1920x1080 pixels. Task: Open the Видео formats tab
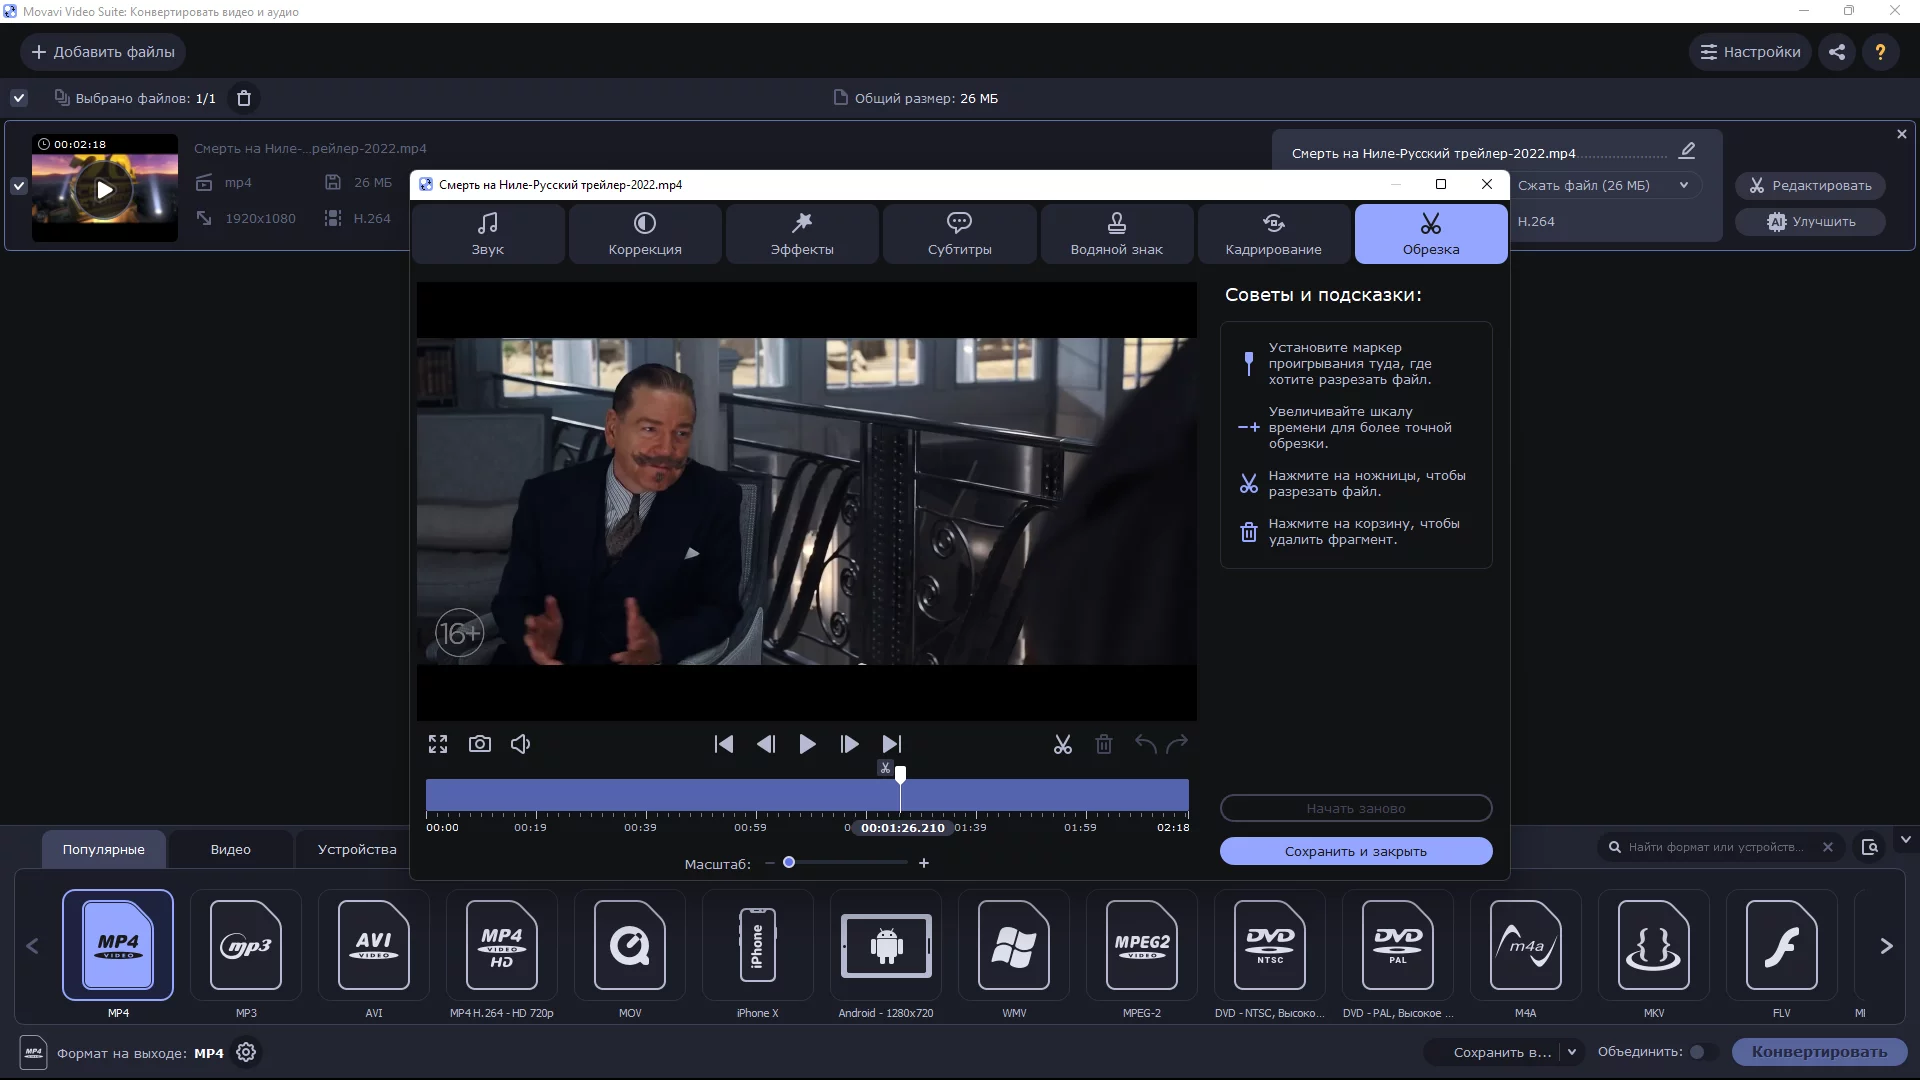point(231,849)
